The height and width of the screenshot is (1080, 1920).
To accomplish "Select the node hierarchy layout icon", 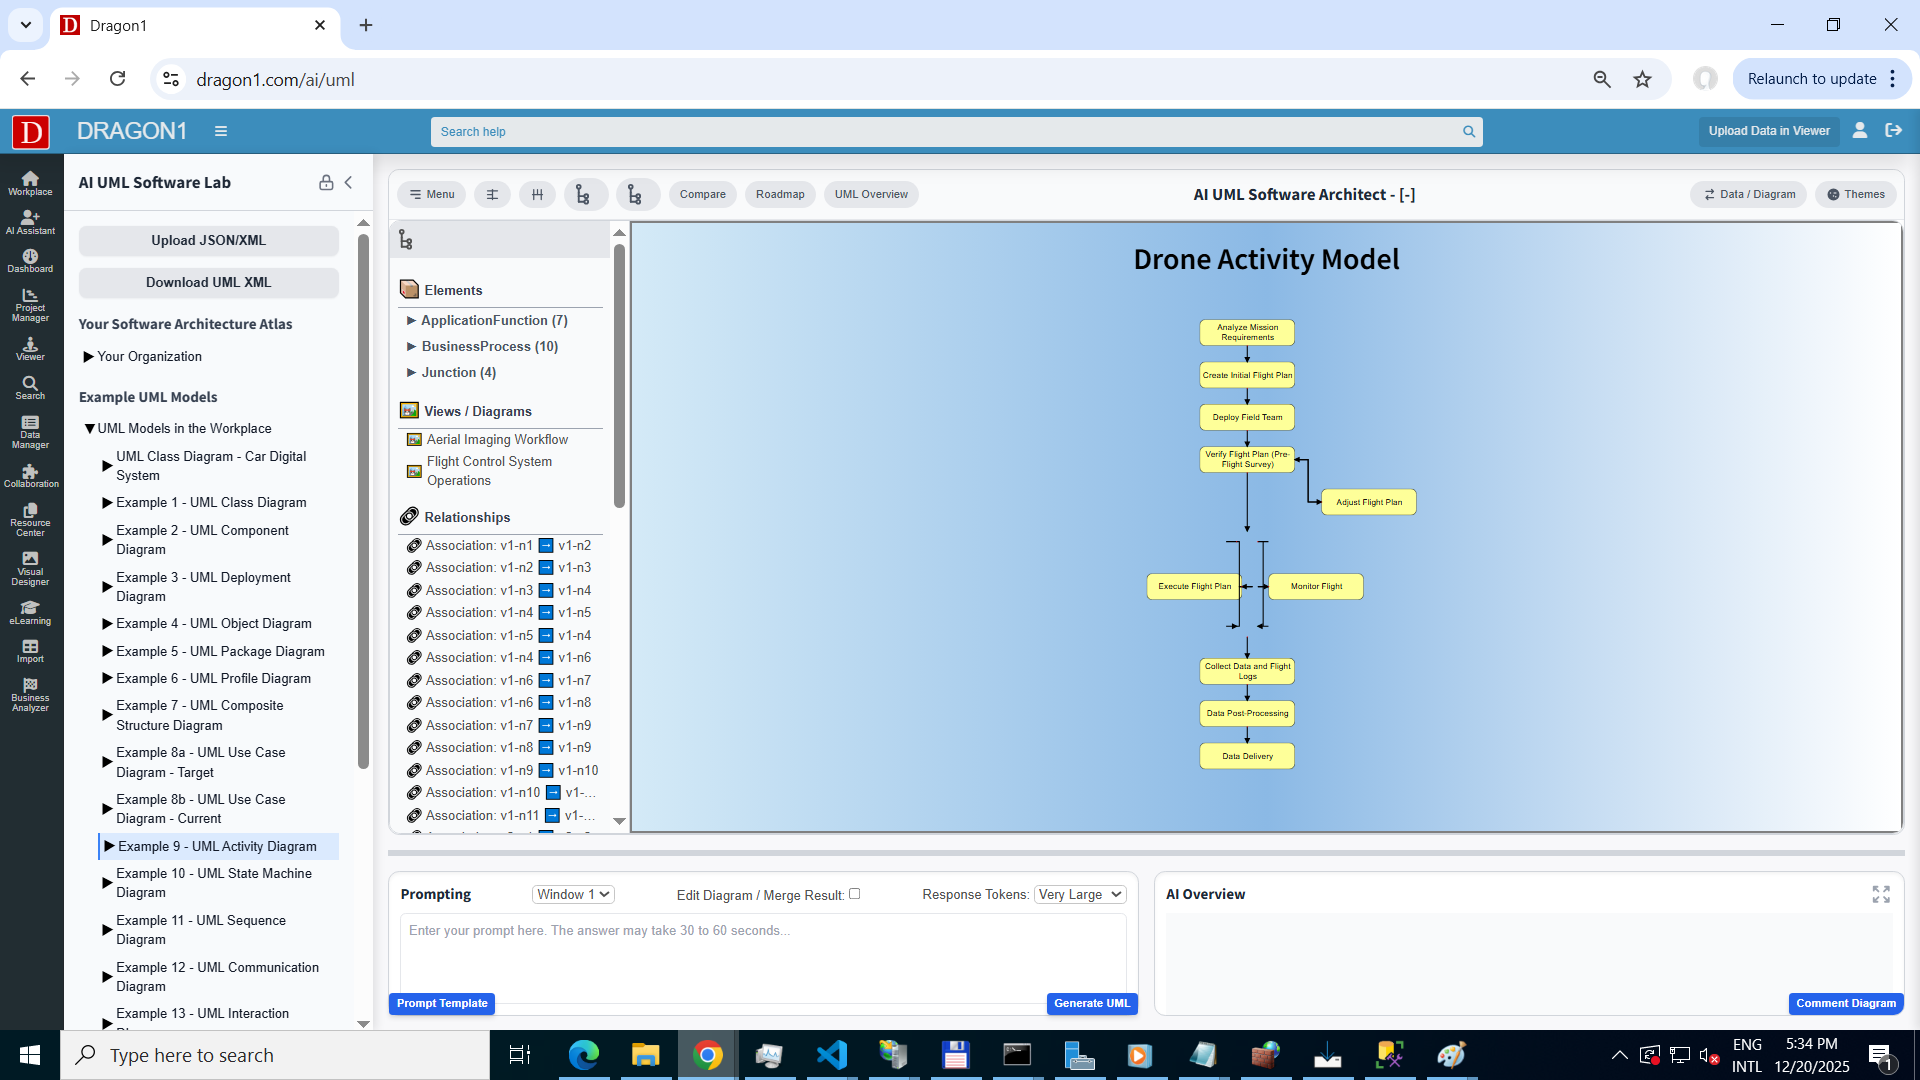I will point(585,194).
